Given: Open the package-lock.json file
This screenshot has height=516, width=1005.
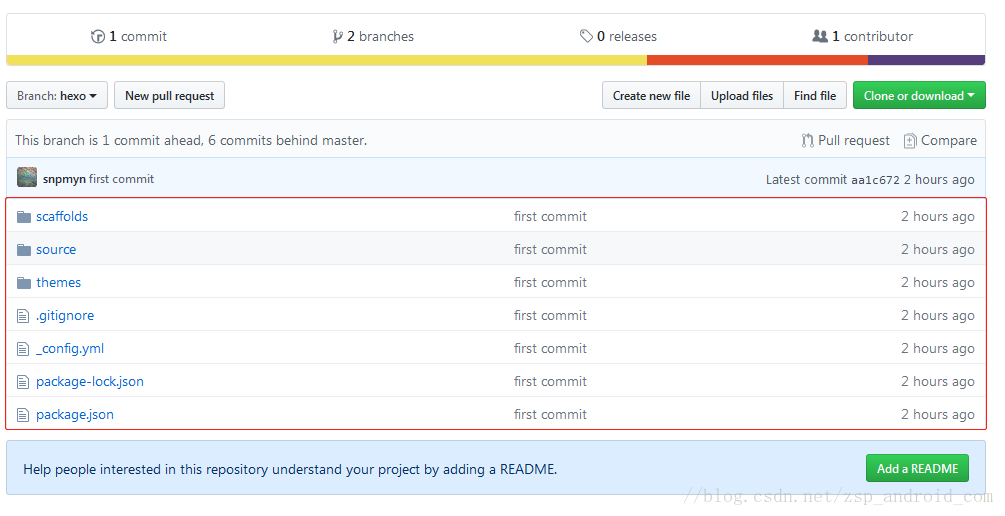Looking at the screenshot, I should point(90,382).
